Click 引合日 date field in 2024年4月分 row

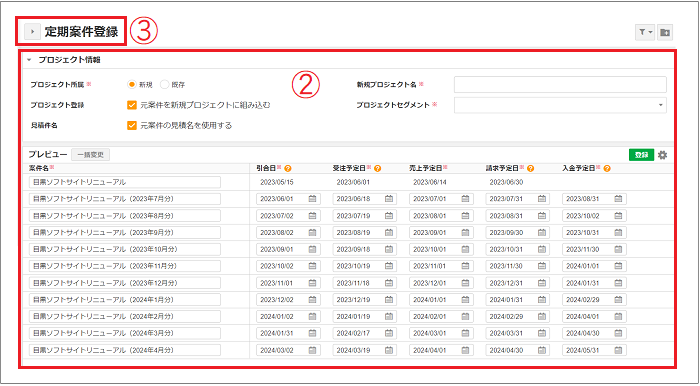click(x=288, y=350)
